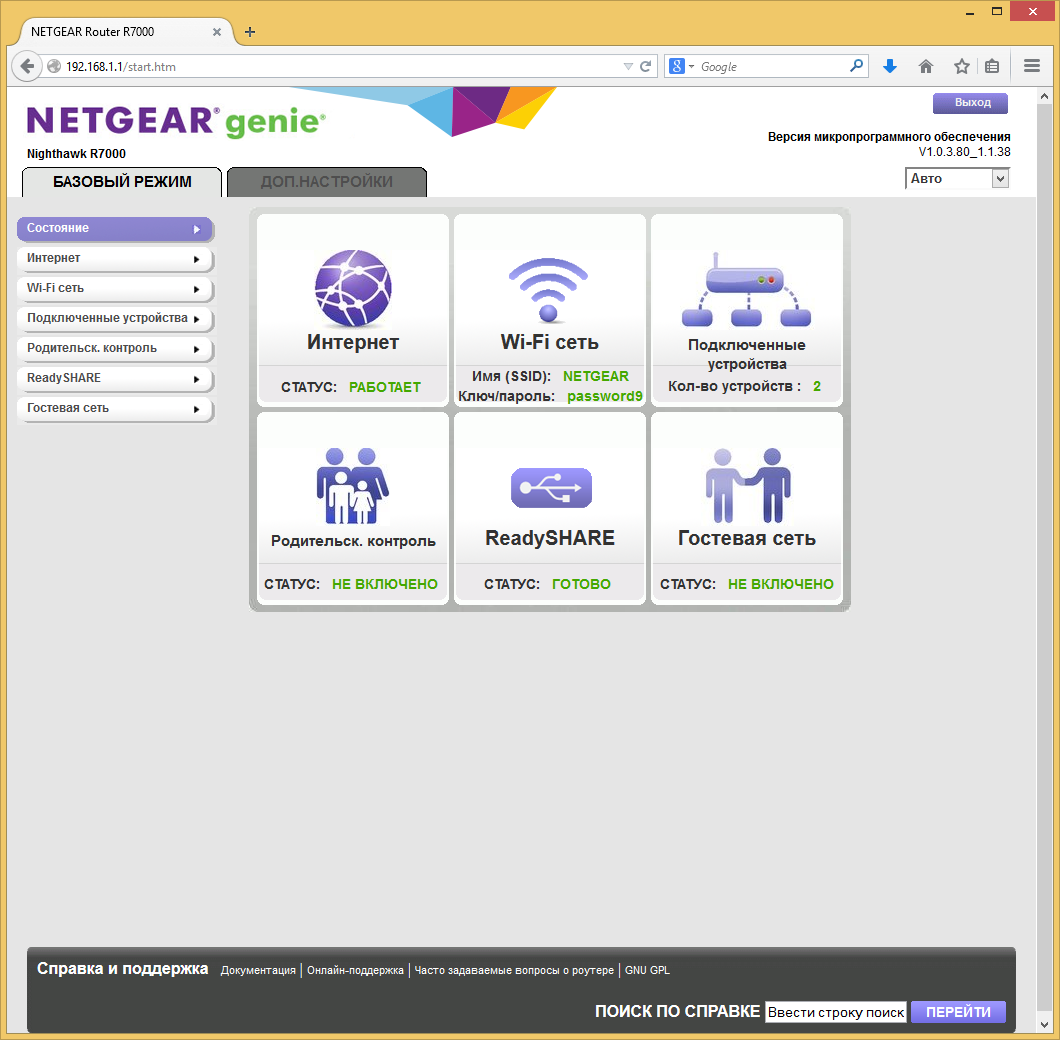
Task: Switch to the БАЗОВЫЙ РЕЖИМ tab
Action: [x=122, y=182]
